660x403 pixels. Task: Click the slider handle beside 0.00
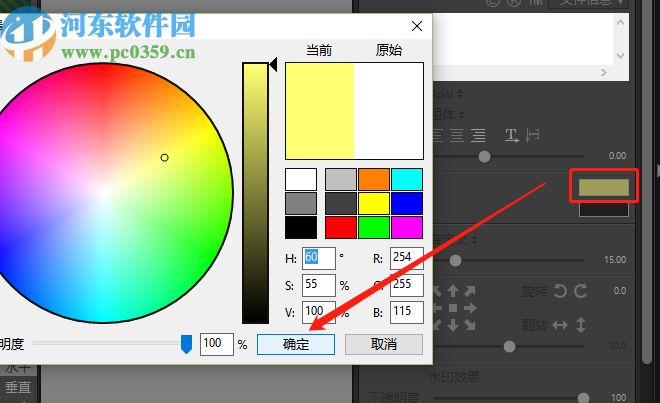[x=484, y=157]
